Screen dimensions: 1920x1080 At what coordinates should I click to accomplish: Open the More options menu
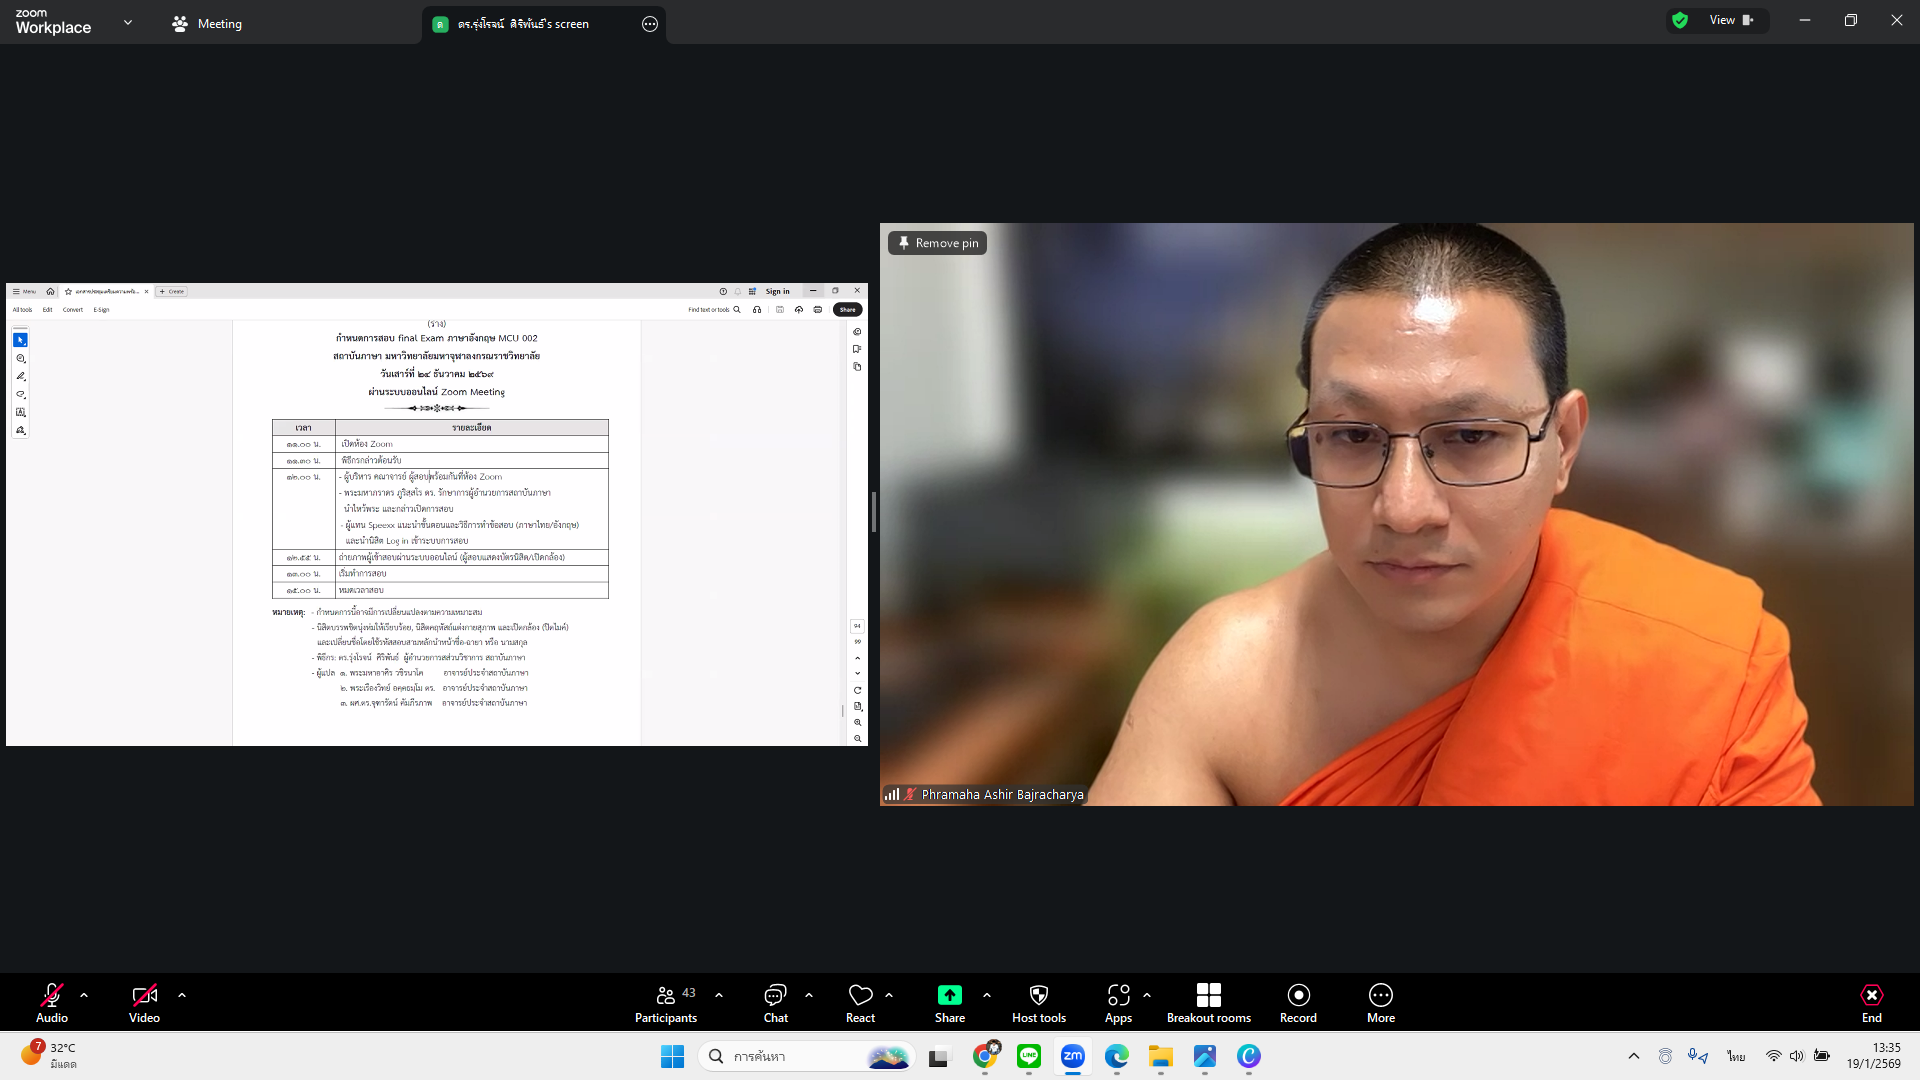1380,1003
